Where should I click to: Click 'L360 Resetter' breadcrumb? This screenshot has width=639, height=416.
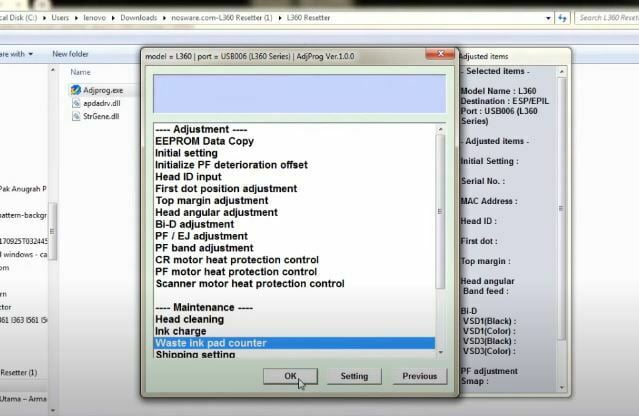[308, 18]
